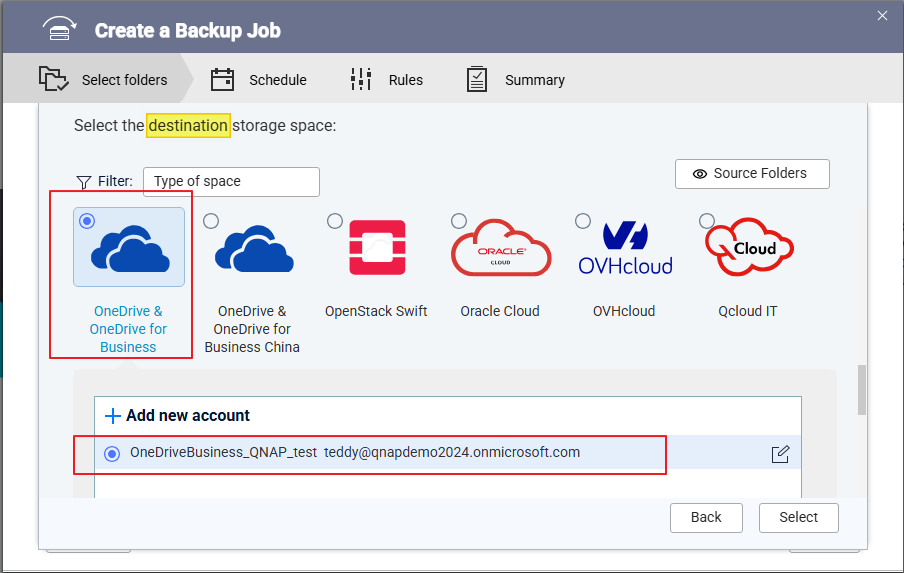Click the OVHcloud logo icon

pyautogui.click(x=625, y=247)
